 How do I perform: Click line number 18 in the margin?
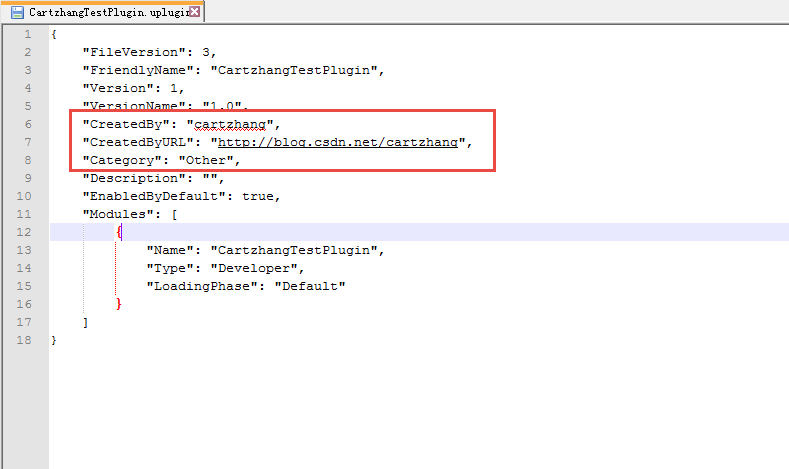point(24,340)
